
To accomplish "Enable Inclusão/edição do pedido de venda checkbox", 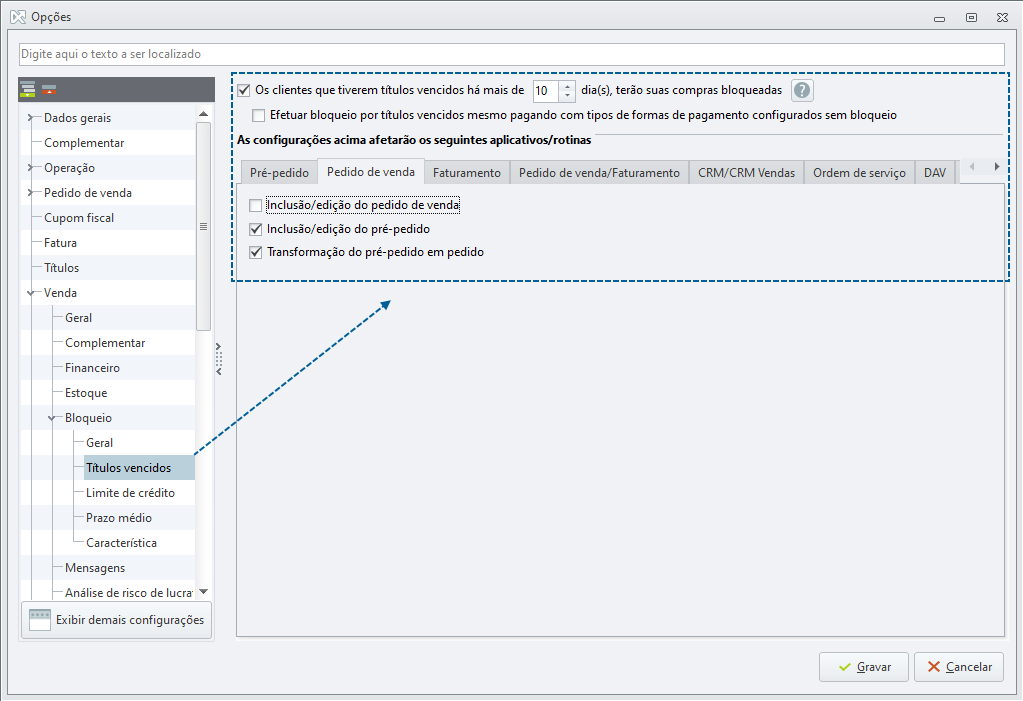I will 256,206.
